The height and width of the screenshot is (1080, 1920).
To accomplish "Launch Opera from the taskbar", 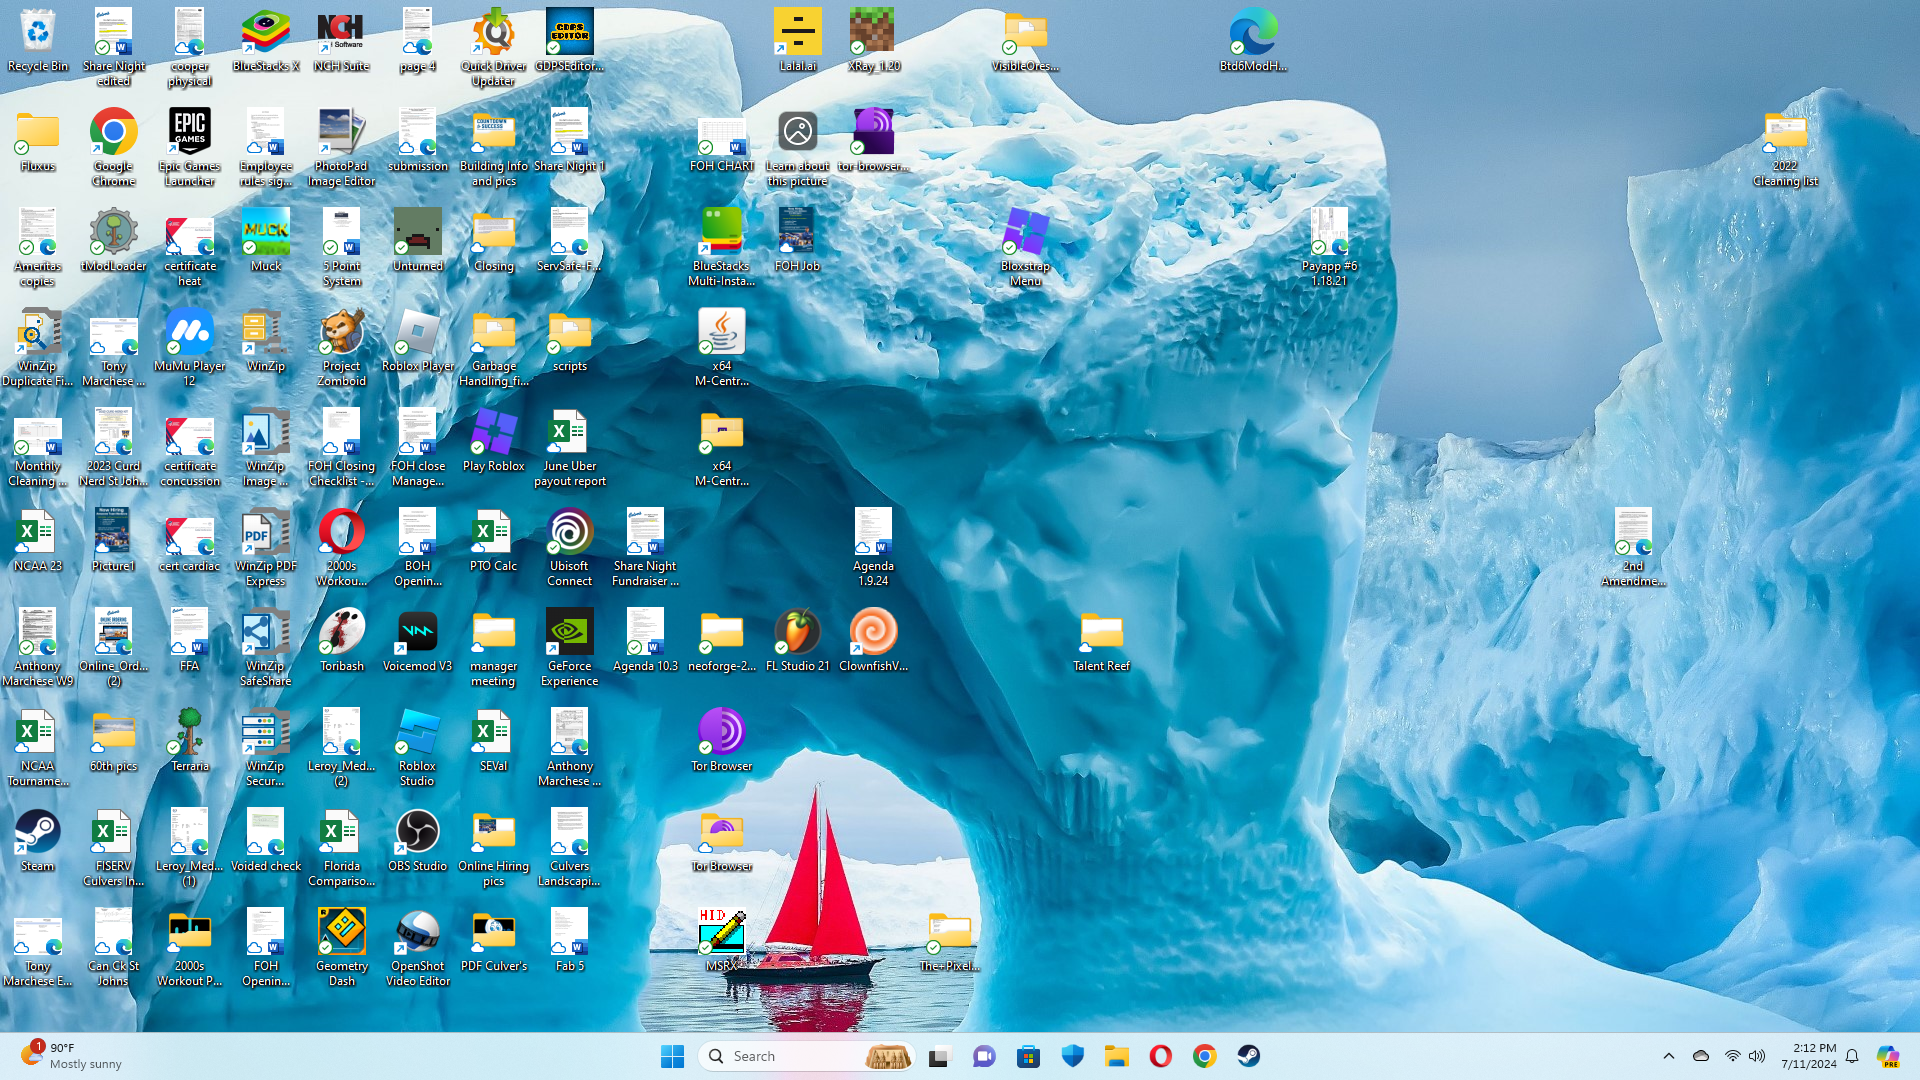I will [x=1160, y=1056].
